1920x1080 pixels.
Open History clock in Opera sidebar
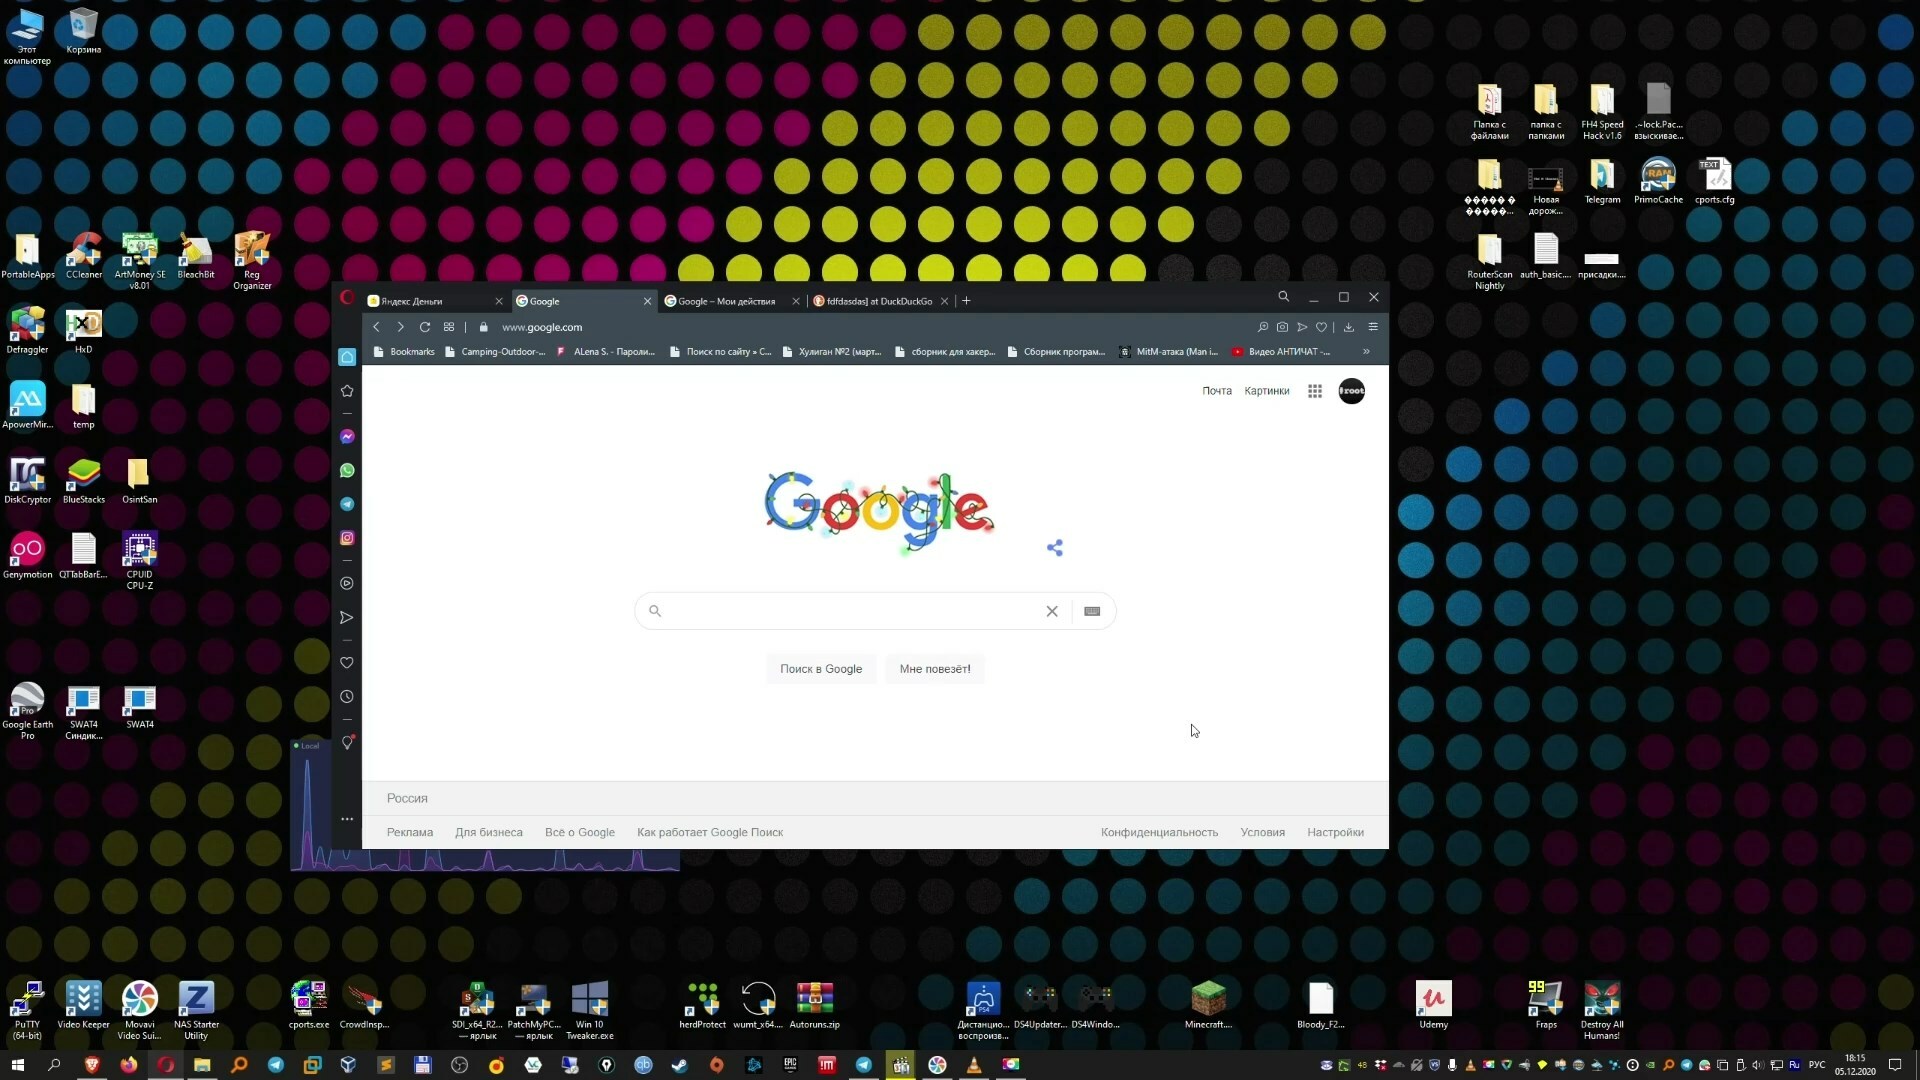click(347, 697)
